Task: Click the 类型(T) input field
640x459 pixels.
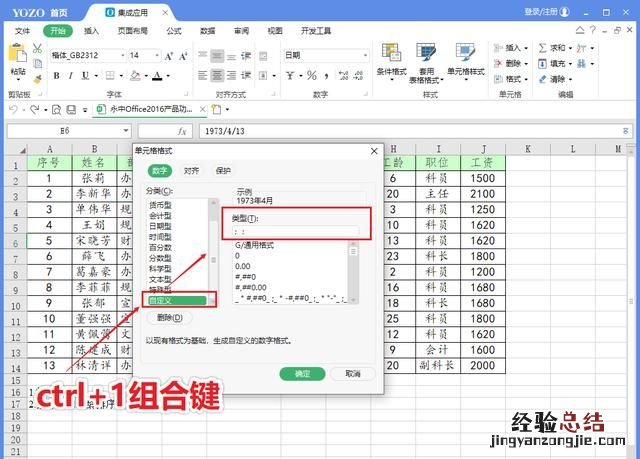Action: [296, 232]
